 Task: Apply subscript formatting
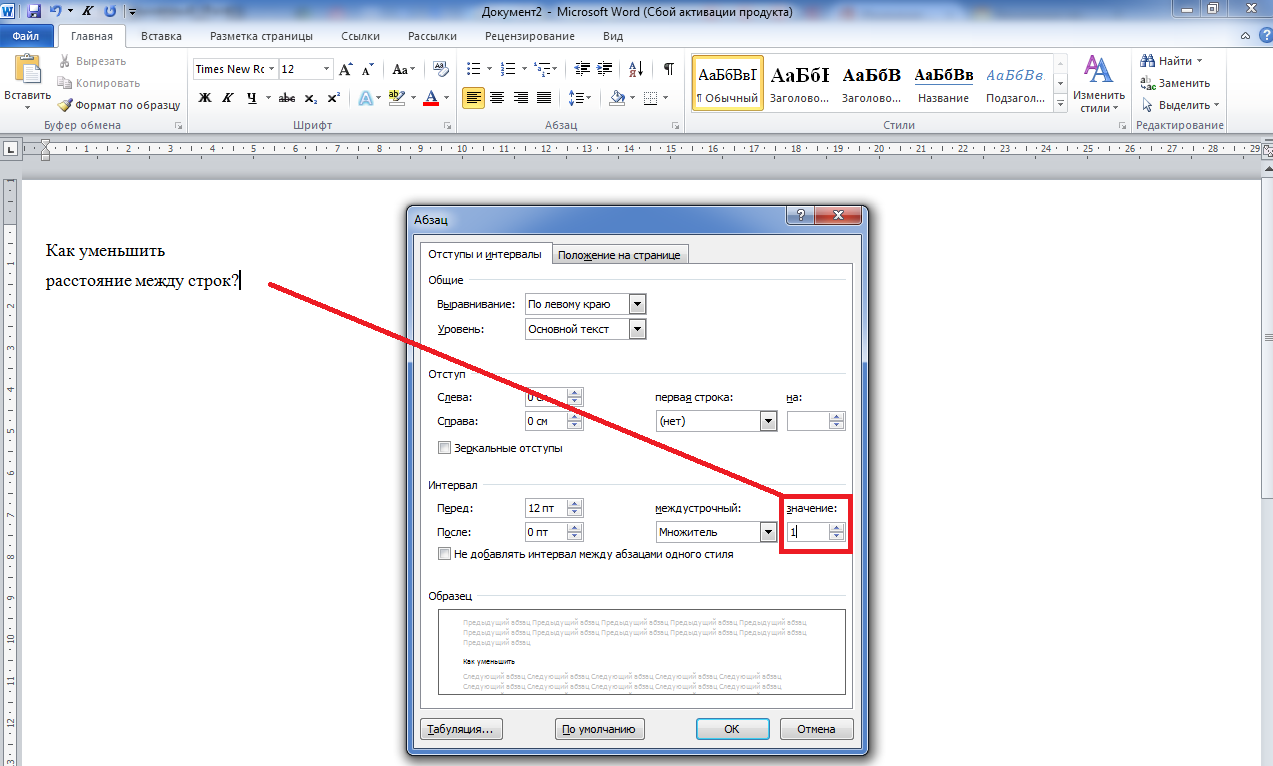click(x=311, y=98)
